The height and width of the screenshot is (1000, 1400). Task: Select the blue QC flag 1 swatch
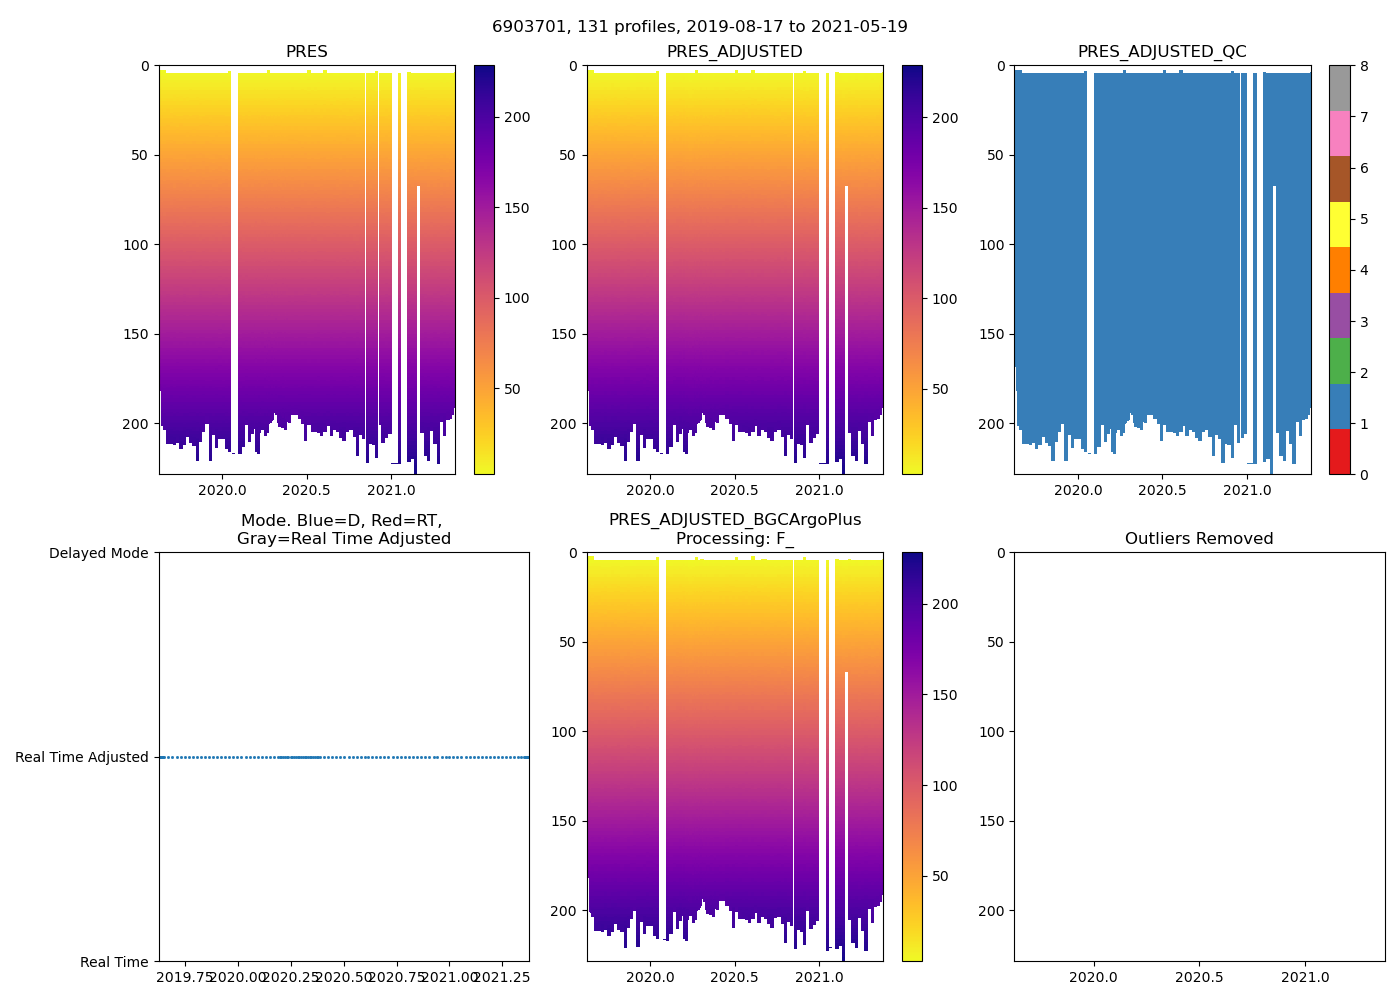click(1339, 406)
